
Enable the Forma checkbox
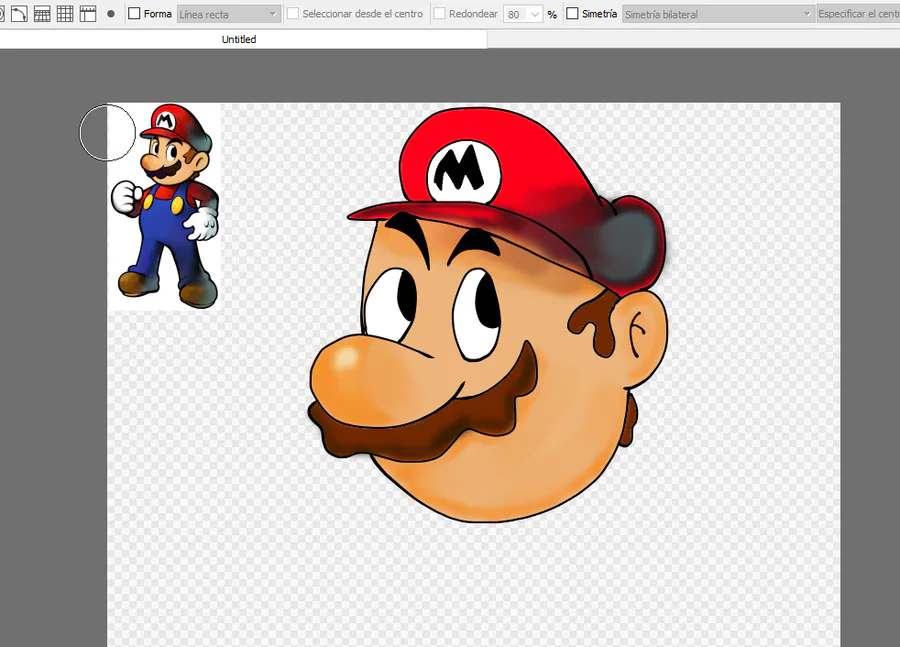(x=134, y=14)
